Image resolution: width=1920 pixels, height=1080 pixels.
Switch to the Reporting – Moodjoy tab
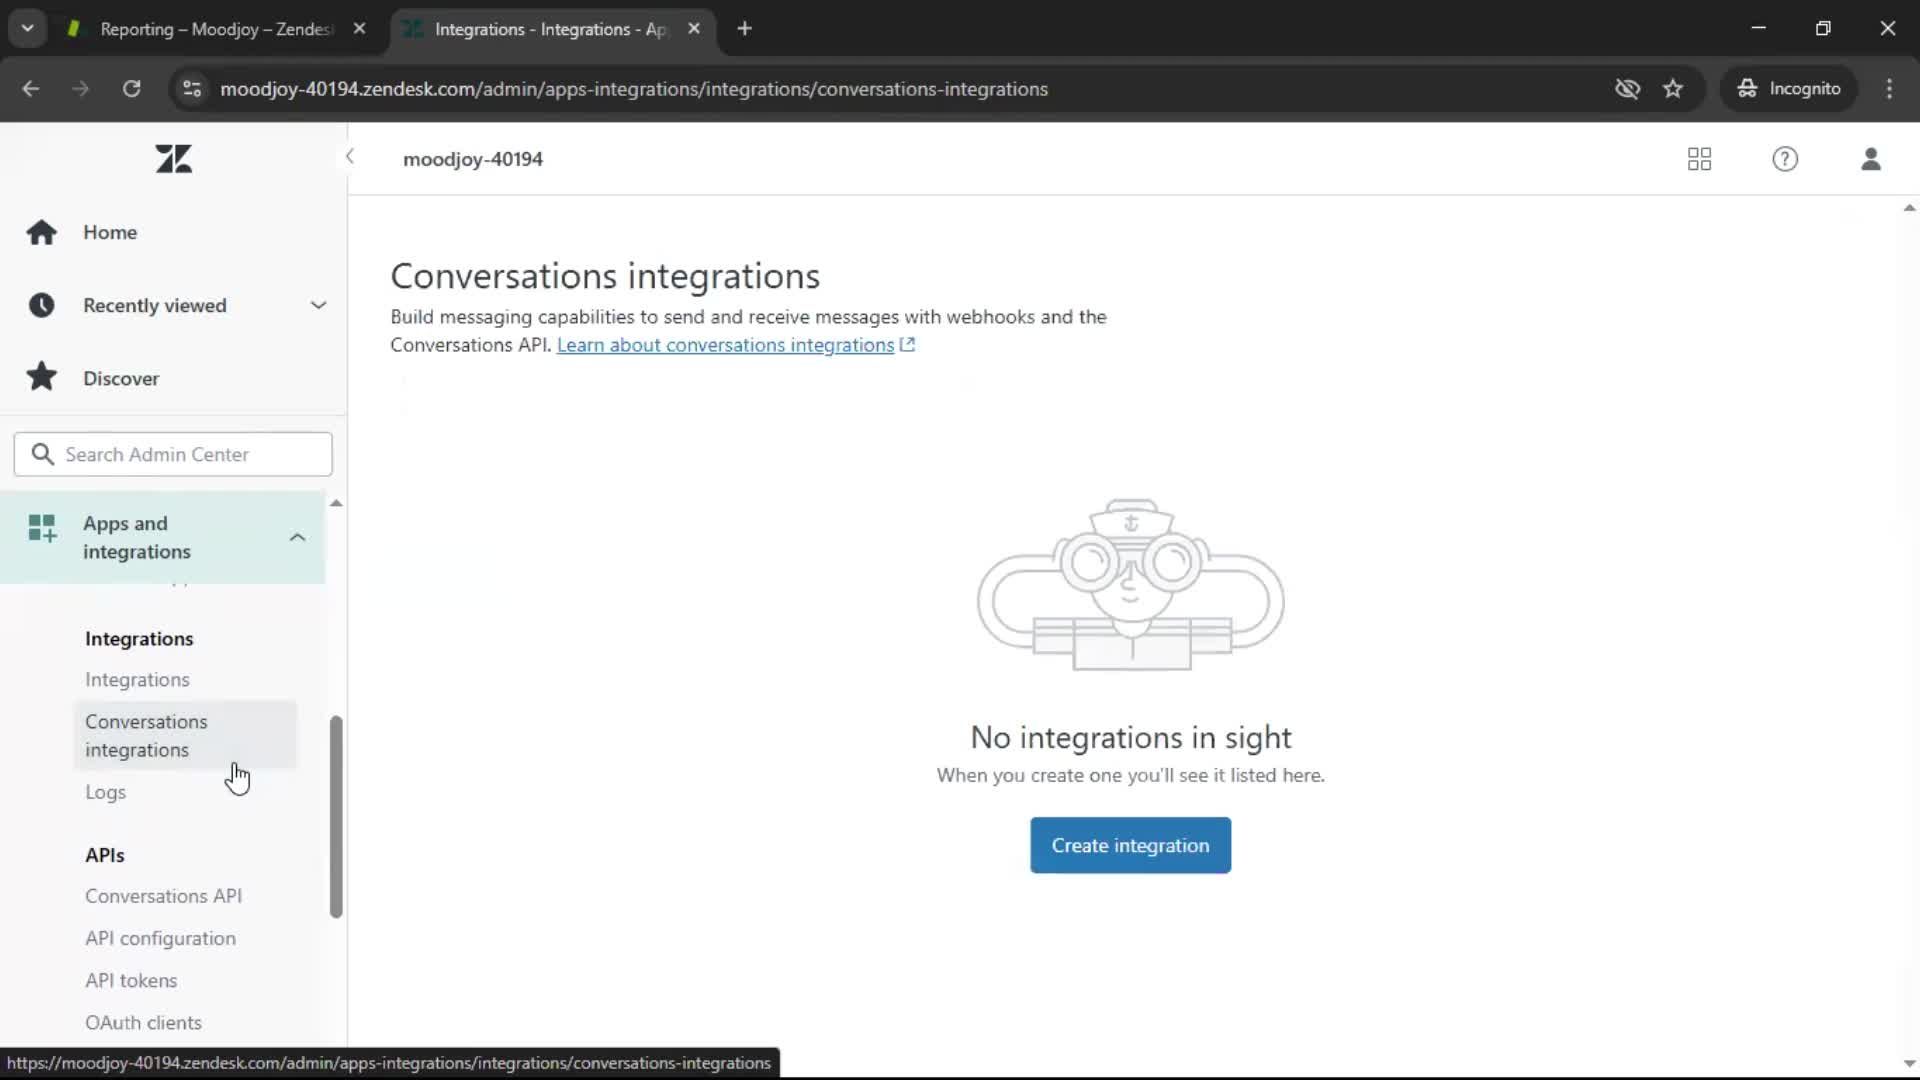coord(215,29)
